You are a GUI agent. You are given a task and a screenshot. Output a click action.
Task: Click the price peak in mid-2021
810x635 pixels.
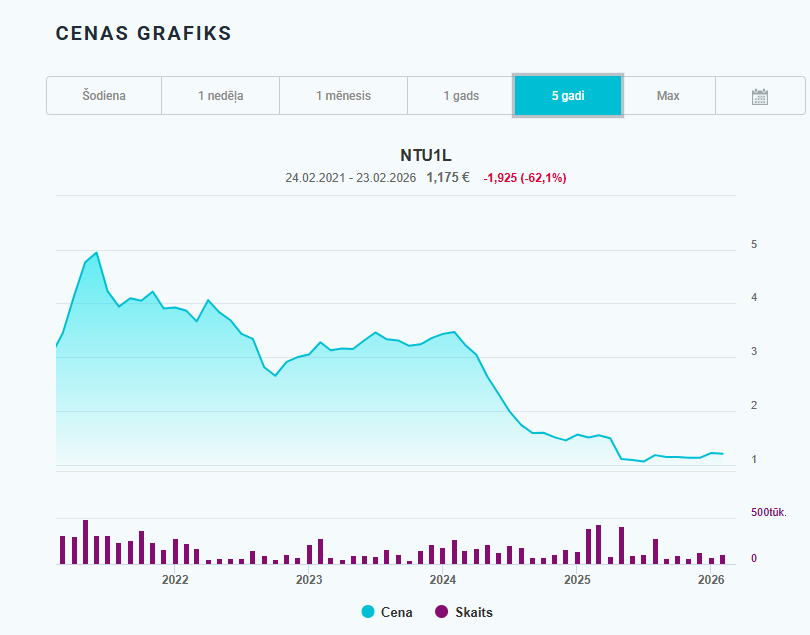click(96, 253)
